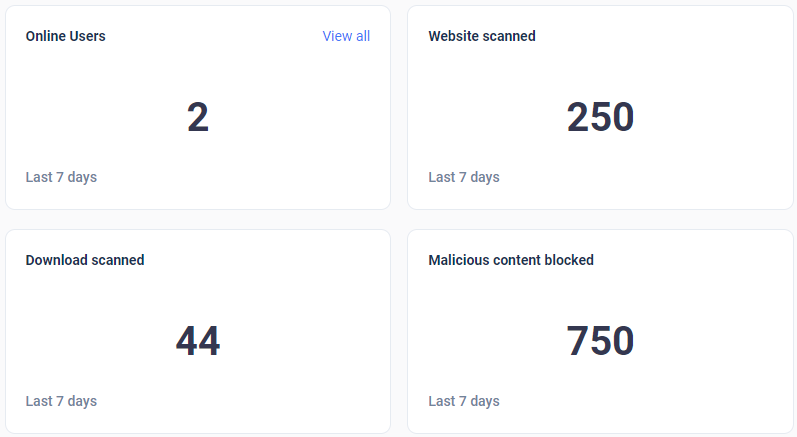This screenshot has height=437, width=797.
Task: View all online users list
Action: (x=346, y=36)
